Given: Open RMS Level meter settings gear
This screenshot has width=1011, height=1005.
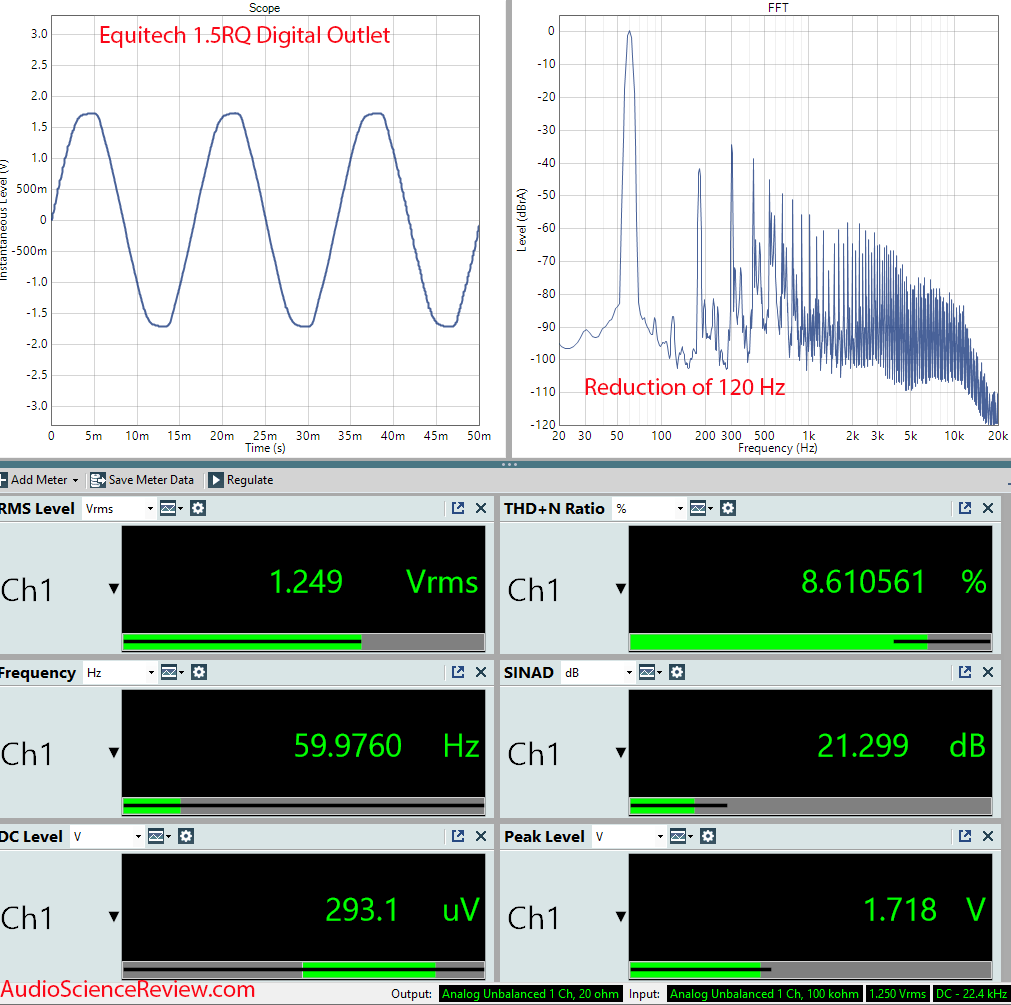Looking at the screenshot, I should [198, 509].
